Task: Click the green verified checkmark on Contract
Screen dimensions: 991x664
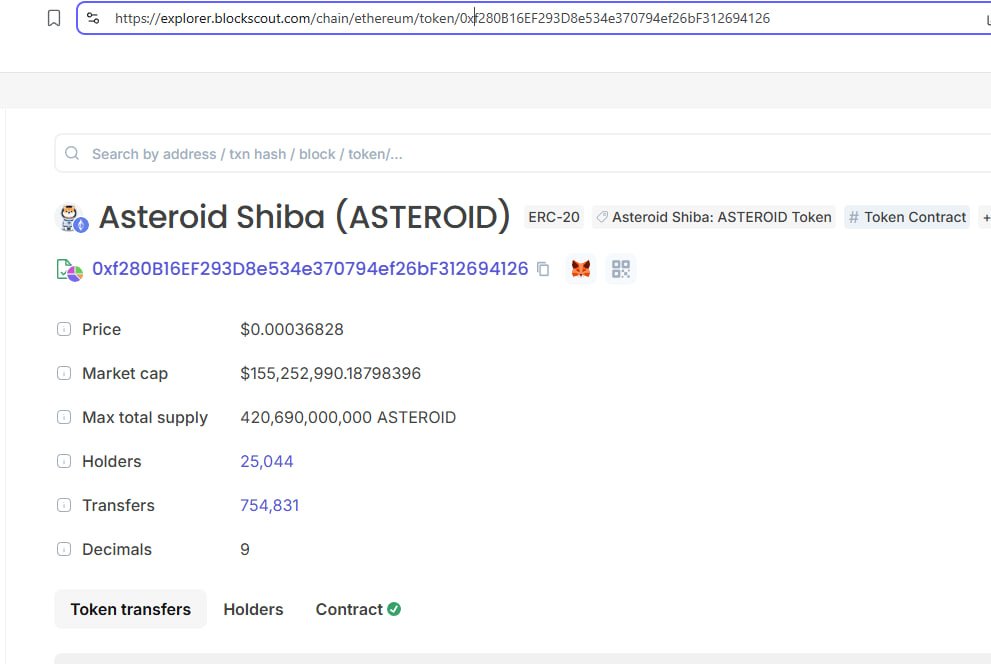Action: coord(394,609)
